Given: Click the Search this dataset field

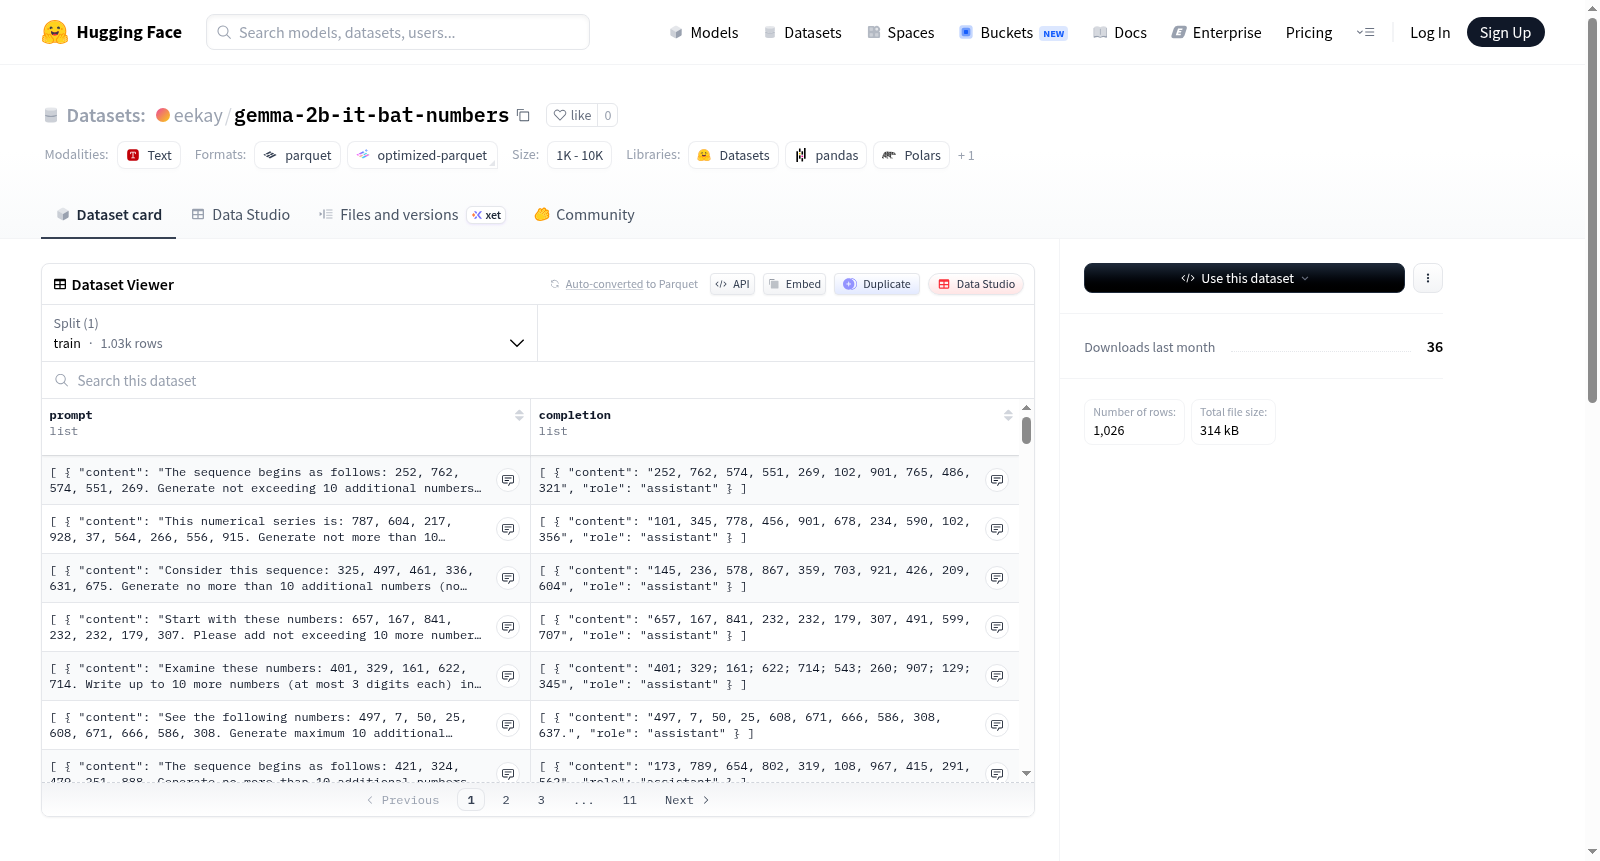Looking at the screenshot, I should [538, 380].
